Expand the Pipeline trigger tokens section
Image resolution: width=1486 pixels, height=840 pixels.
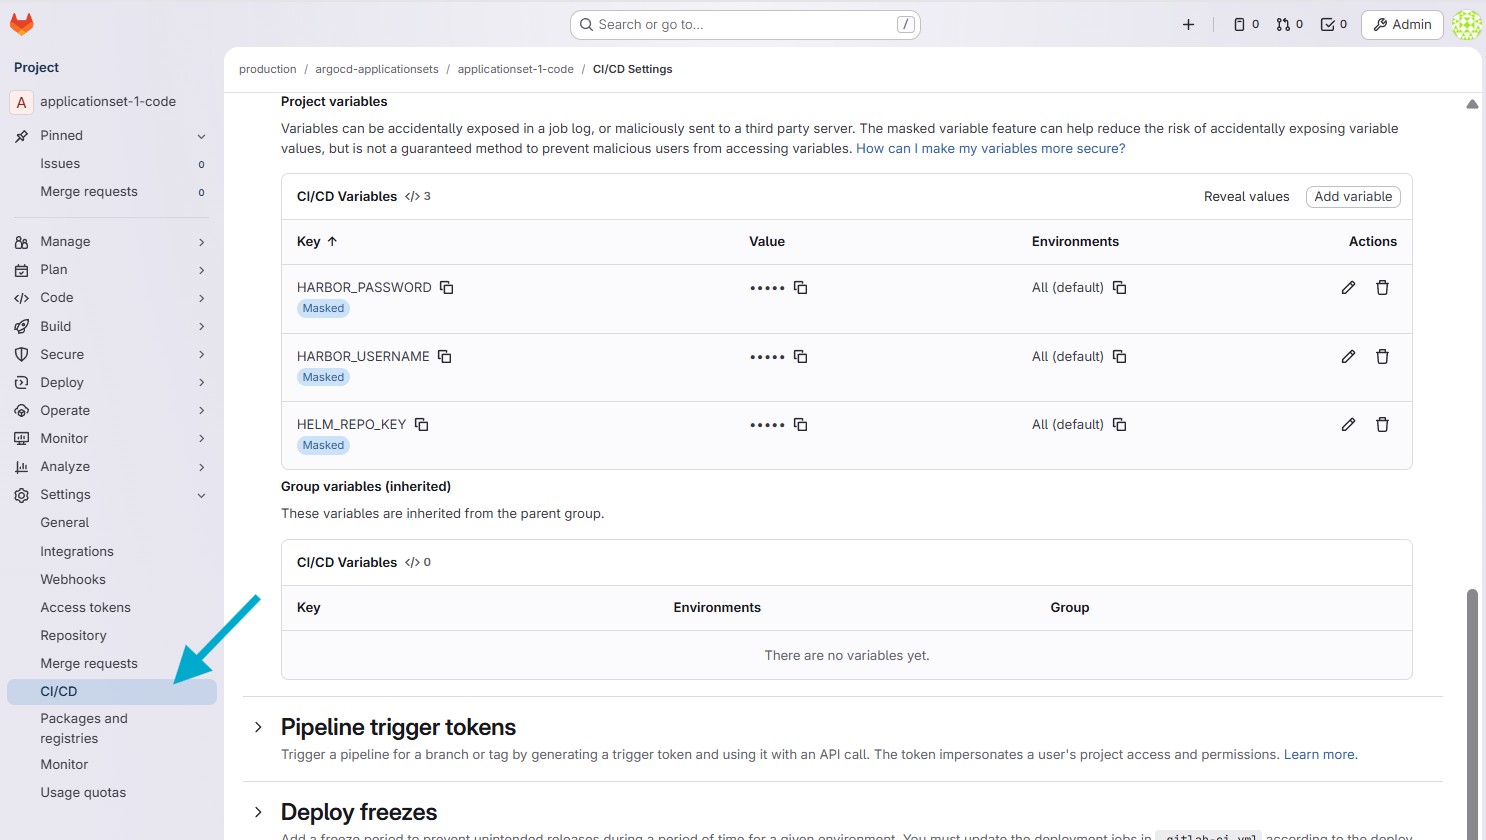coord(258,727)
